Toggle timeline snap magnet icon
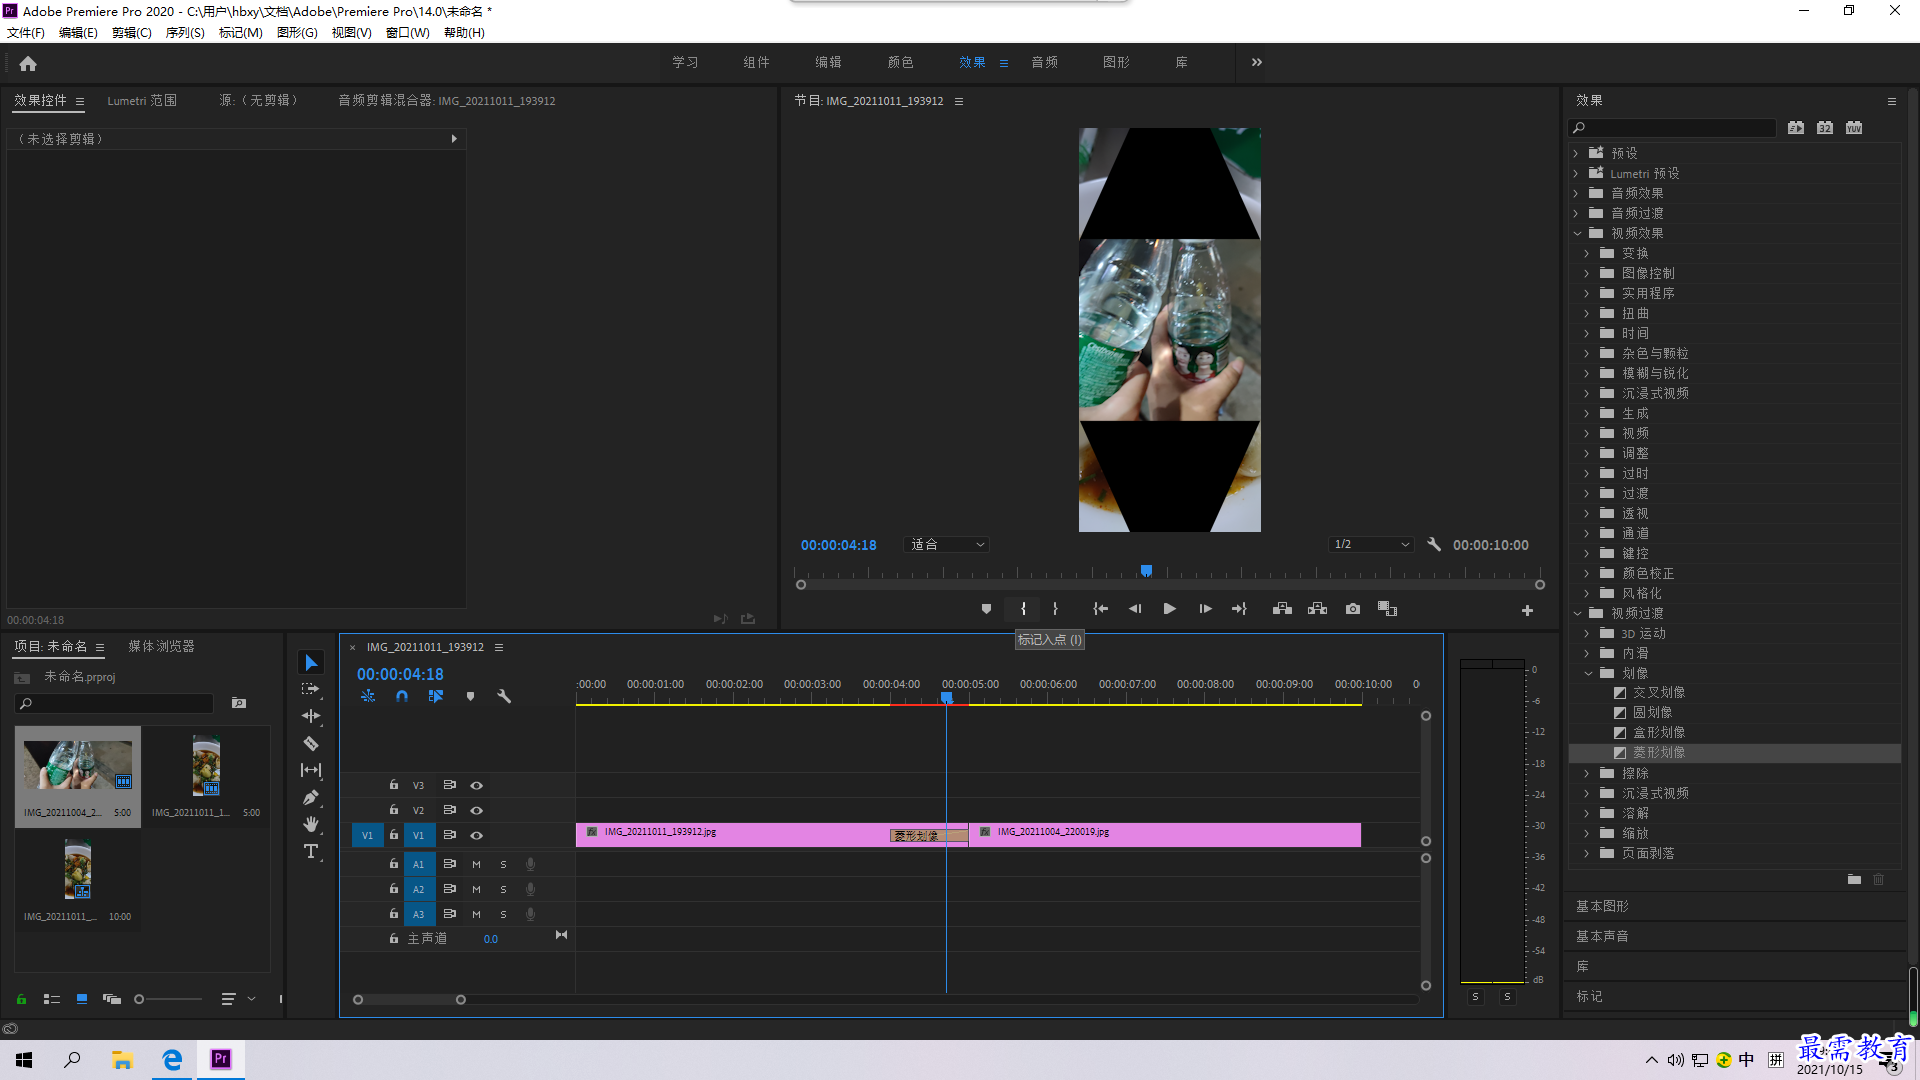The height and width of the screenshot is (1080, 1920). click(x=402, y=696)
